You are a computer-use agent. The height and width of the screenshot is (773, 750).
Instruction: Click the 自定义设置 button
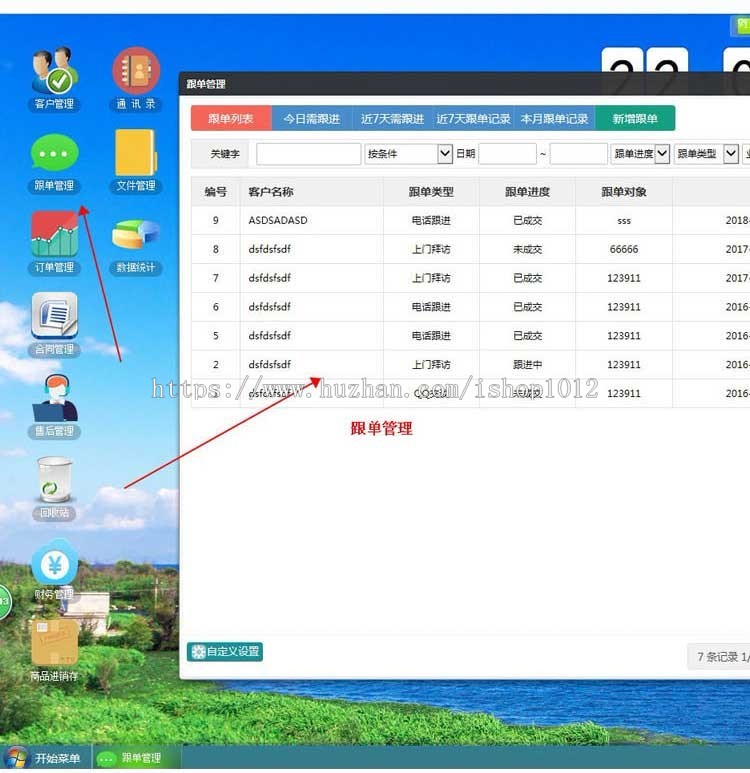point(225,651)
